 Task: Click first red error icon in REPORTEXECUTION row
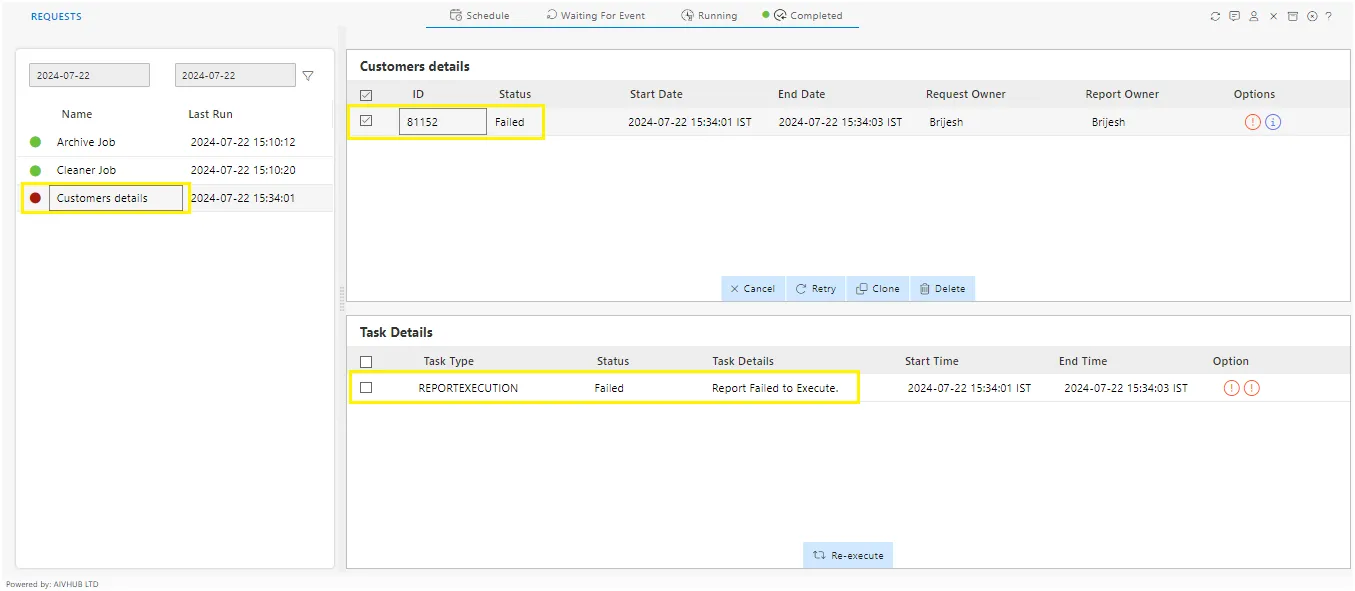pos(1231,388)
